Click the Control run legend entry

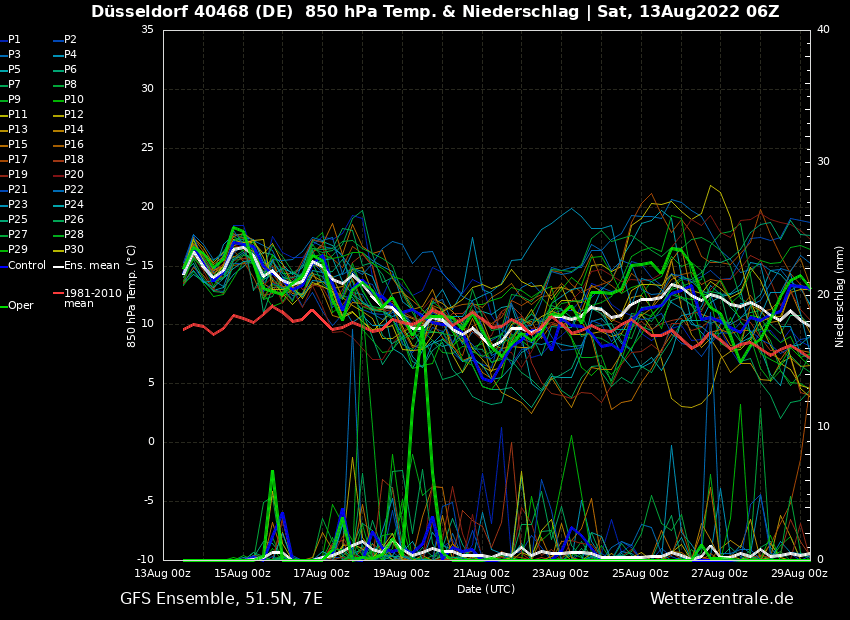[x=27, y=266]
